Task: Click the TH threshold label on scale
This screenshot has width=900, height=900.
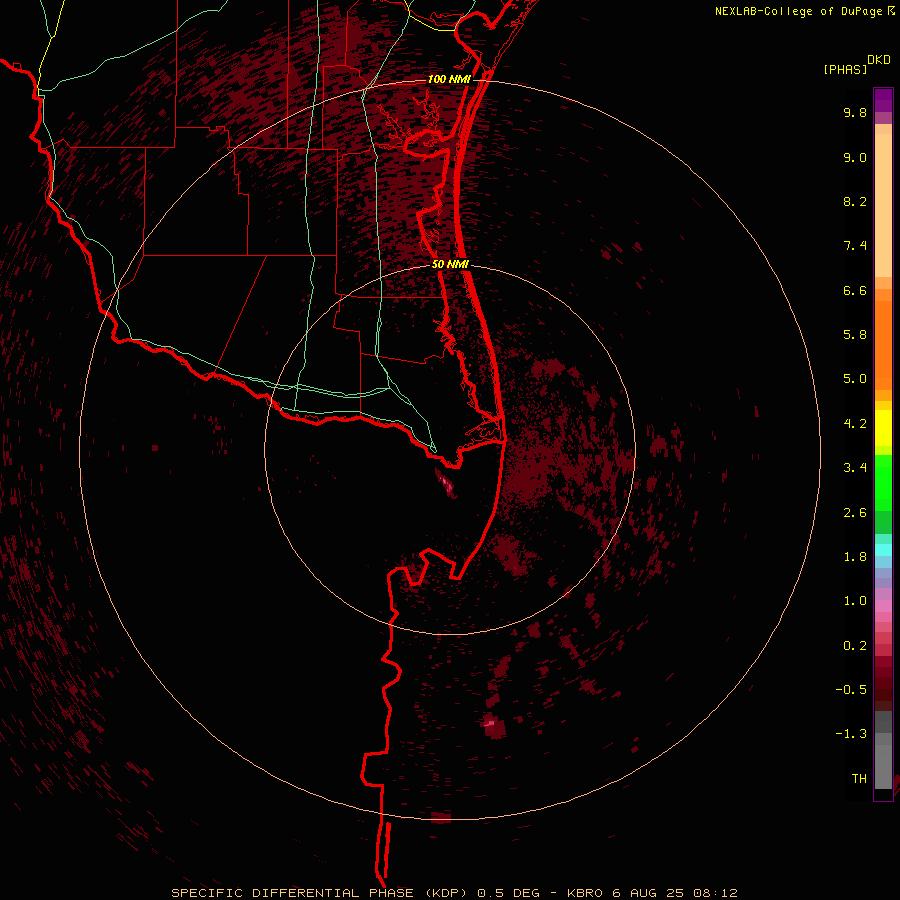Action: [859, 778]
